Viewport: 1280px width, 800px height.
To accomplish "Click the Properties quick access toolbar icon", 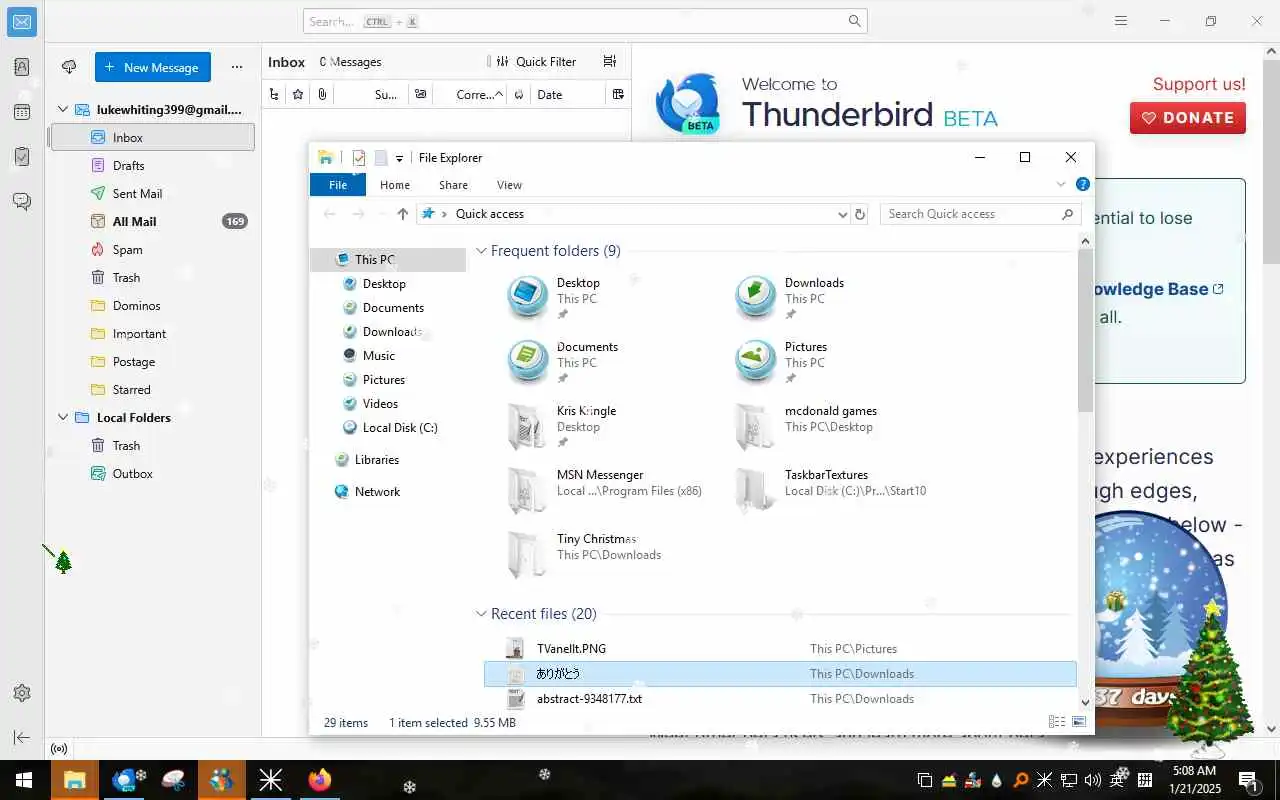I will (359, 157).
